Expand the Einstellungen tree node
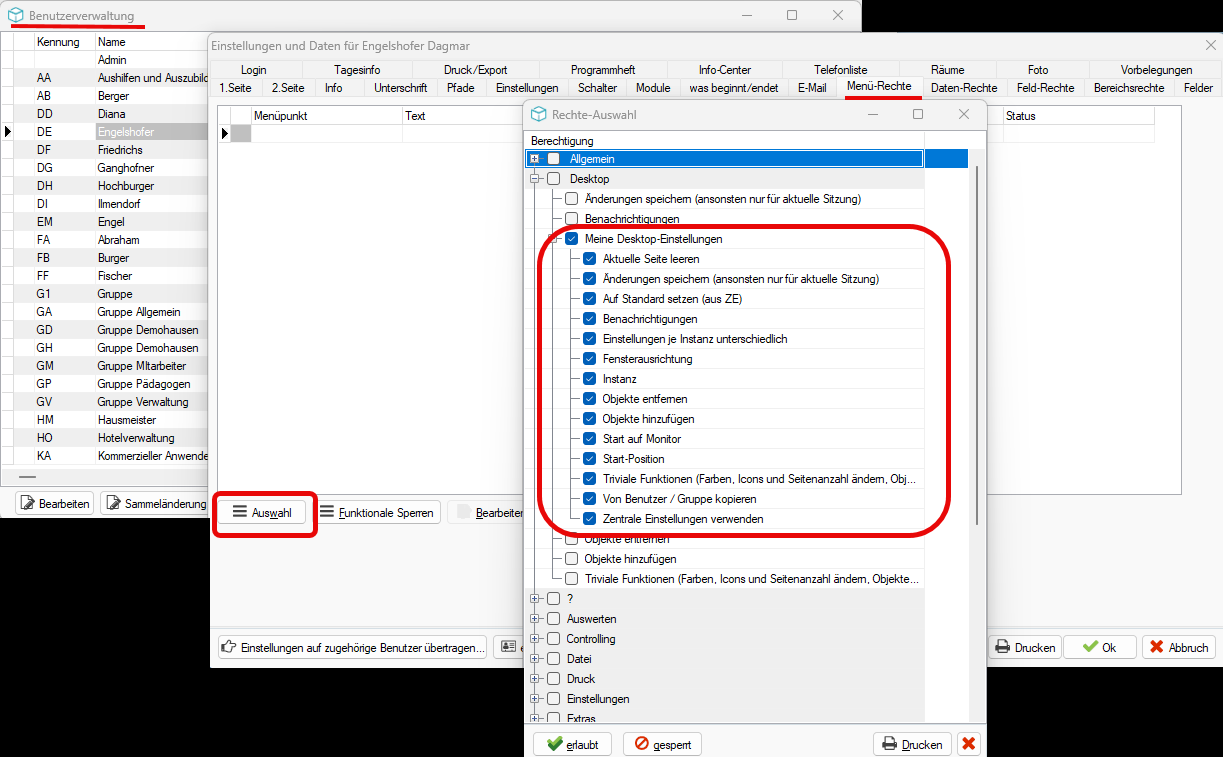Screen dimensions: 1223x757 535,699
